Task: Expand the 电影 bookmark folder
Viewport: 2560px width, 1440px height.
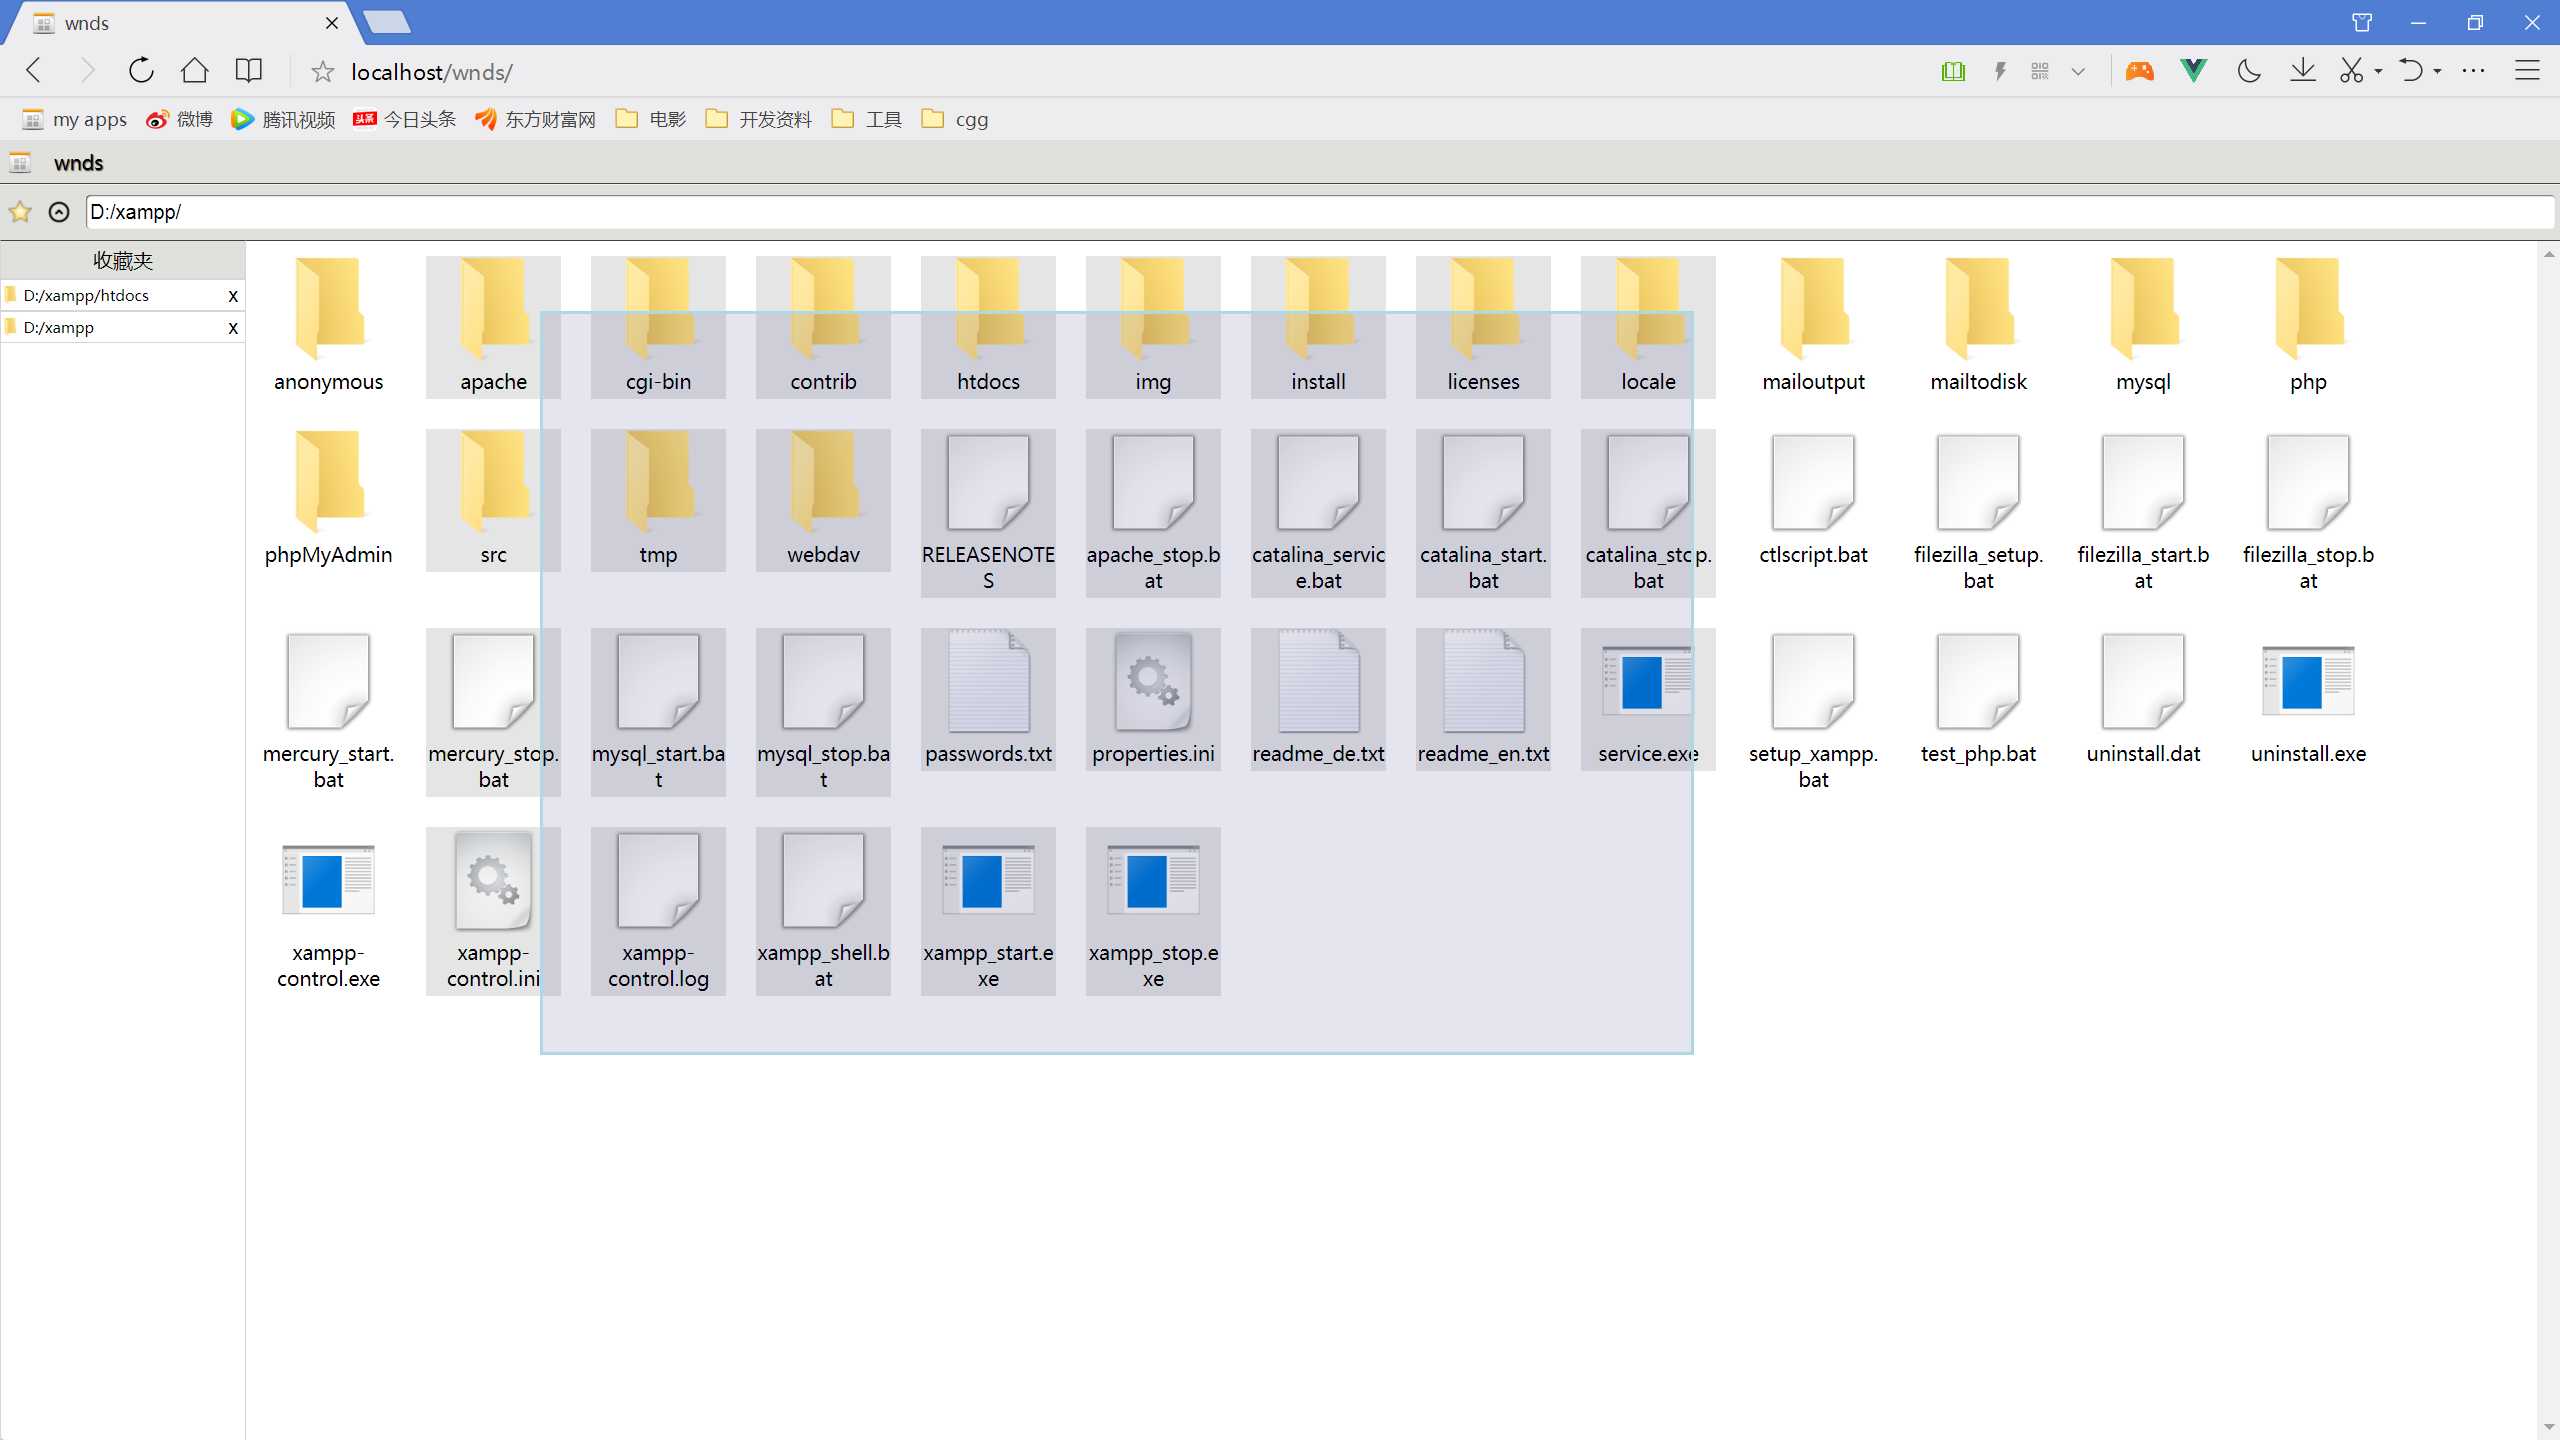Action: 651,120
